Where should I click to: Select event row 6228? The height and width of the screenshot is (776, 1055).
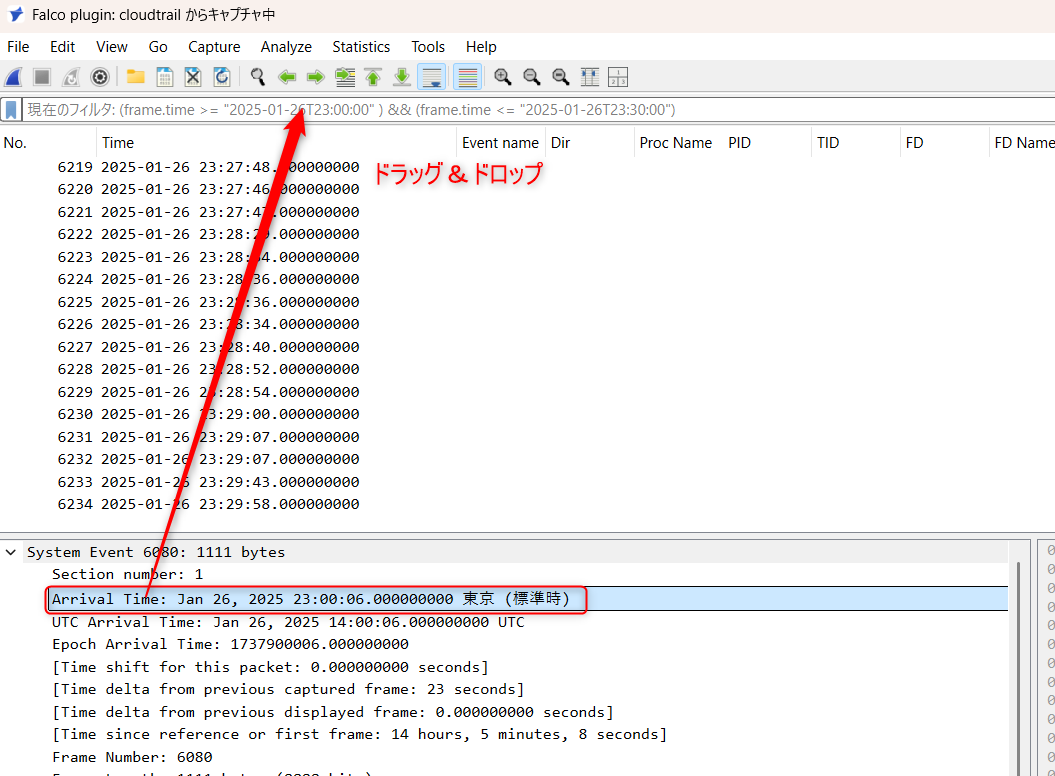click(x=528, y=369)
